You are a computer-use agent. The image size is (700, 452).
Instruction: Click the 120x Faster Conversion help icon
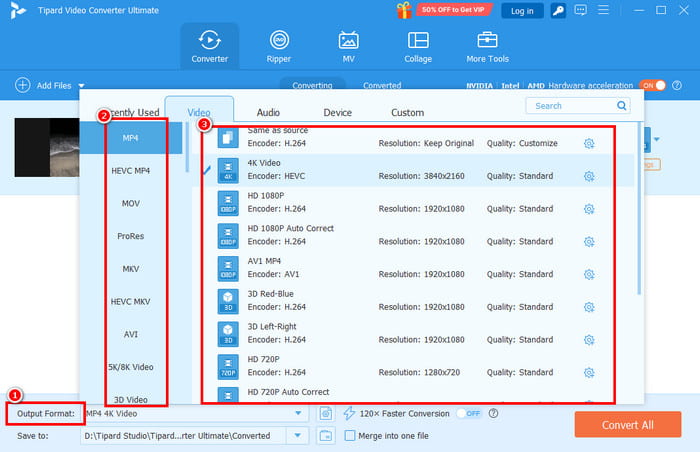pos(493,413)
